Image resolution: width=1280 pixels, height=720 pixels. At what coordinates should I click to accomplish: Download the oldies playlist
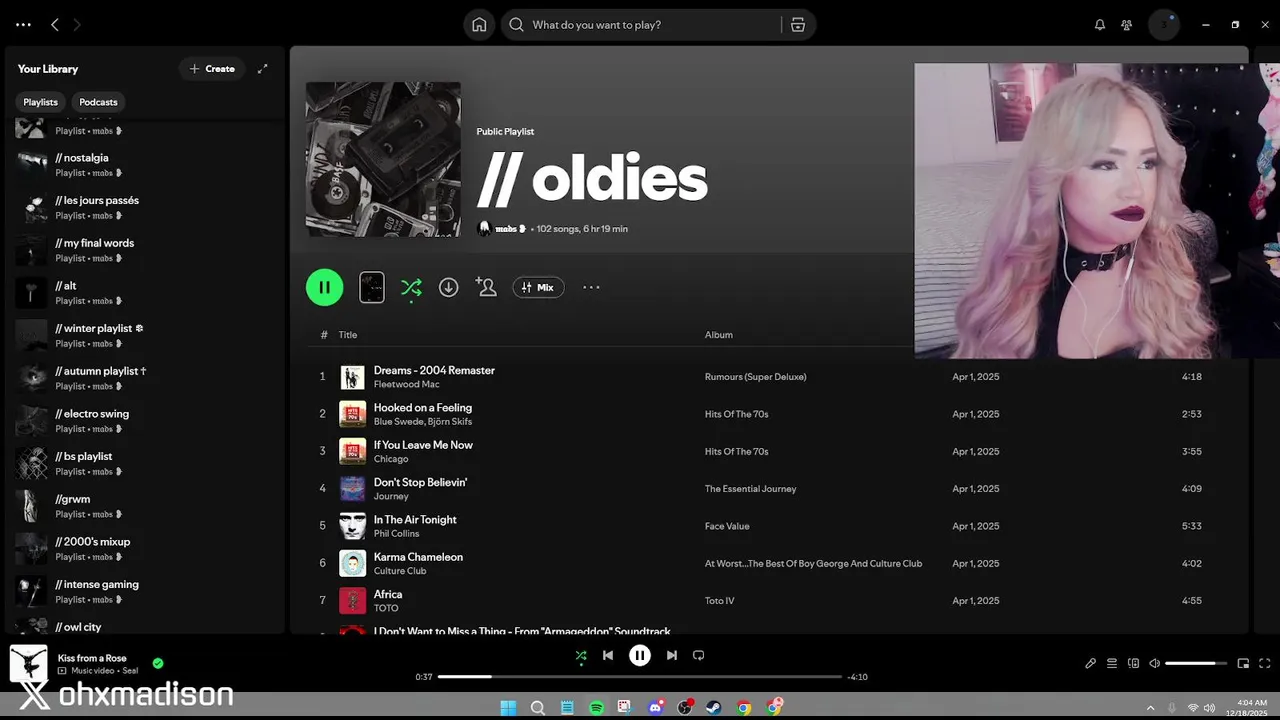449,287
